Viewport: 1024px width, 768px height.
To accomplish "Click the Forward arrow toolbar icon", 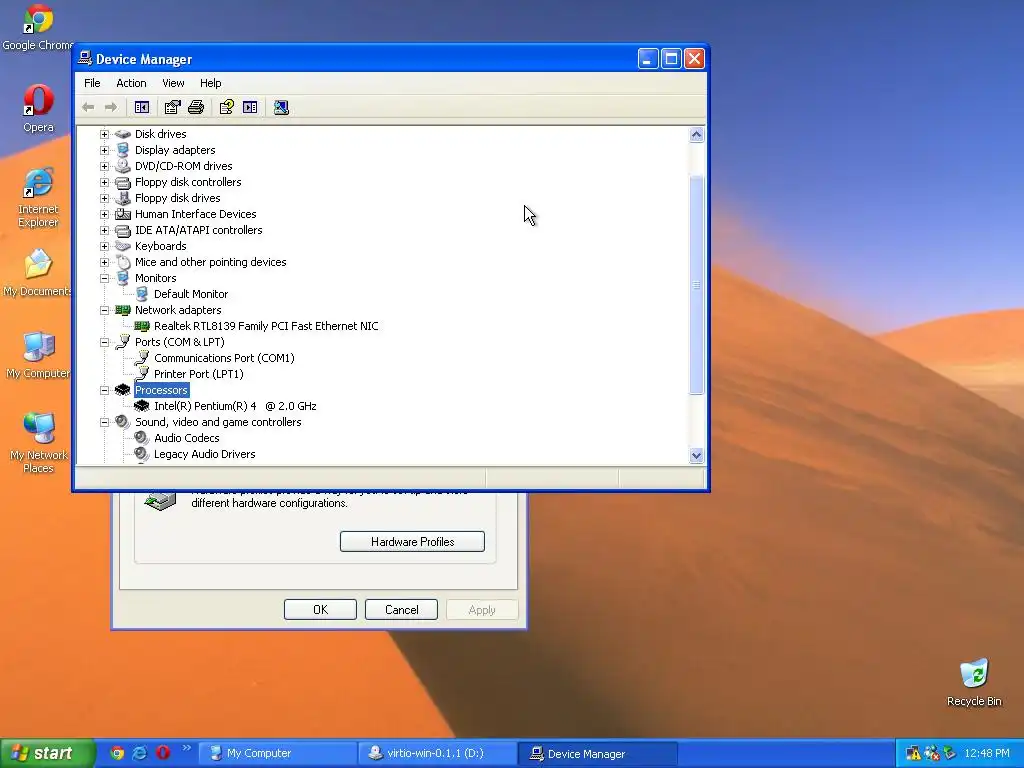I will coord(111,107).
